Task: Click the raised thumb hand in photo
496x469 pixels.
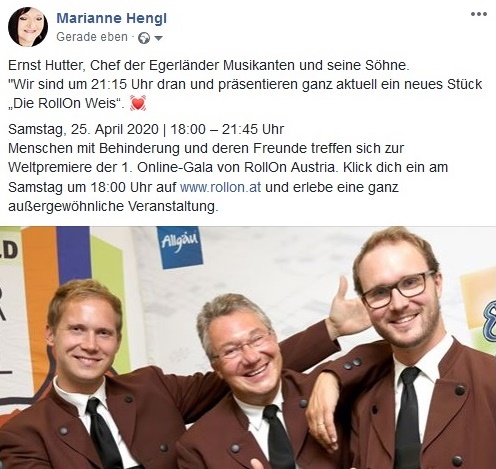Action: tap(348, 312)
